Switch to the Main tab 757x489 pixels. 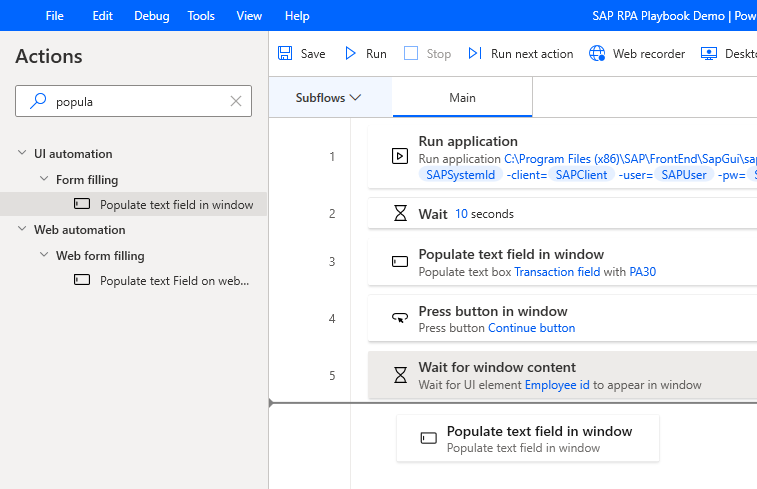(x=463, y=98)
